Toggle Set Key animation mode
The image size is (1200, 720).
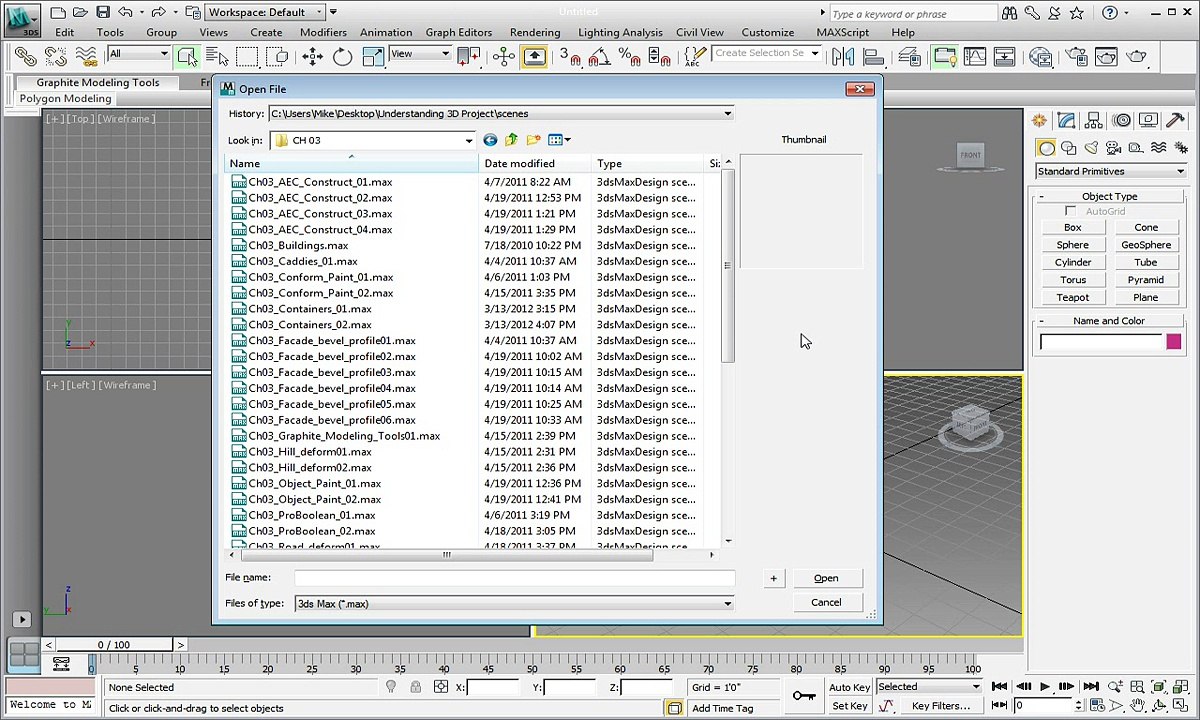[849, 706]
